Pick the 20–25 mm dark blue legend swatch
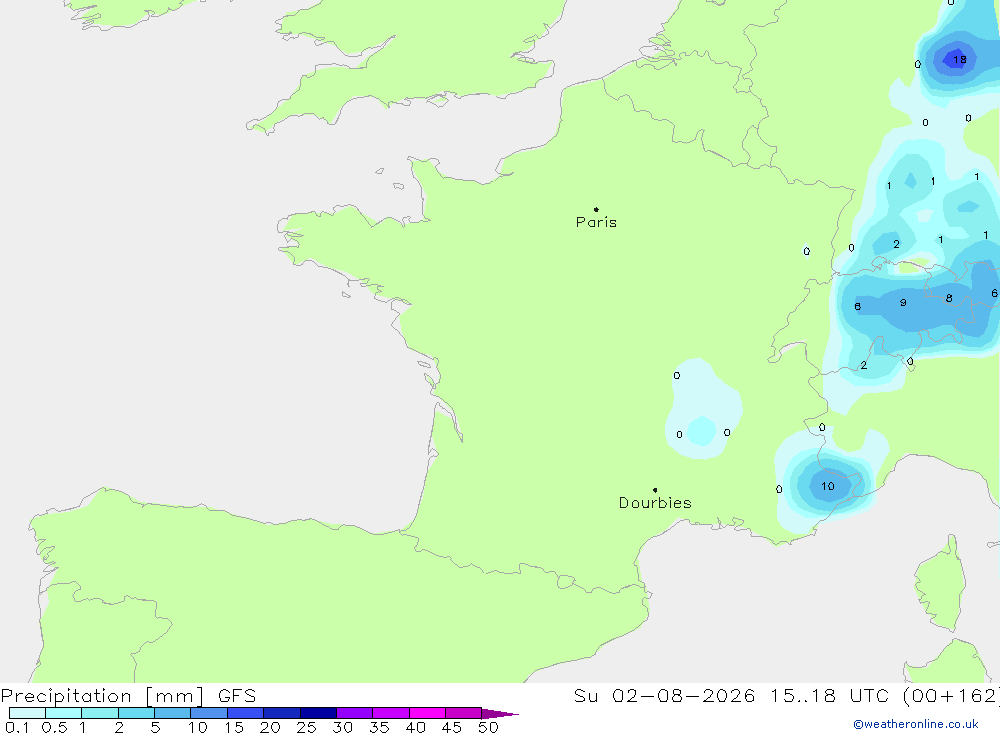1000x733 pixels. [x=282, y=713]
